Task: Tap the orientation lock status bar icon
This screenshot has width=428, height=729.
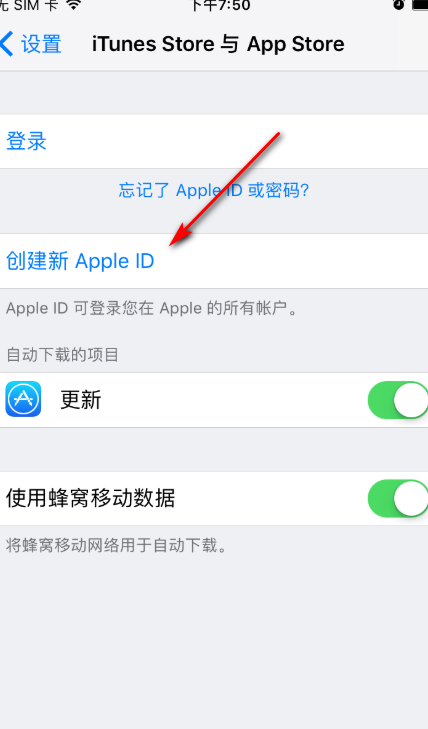Action: [x=399, y=5]
